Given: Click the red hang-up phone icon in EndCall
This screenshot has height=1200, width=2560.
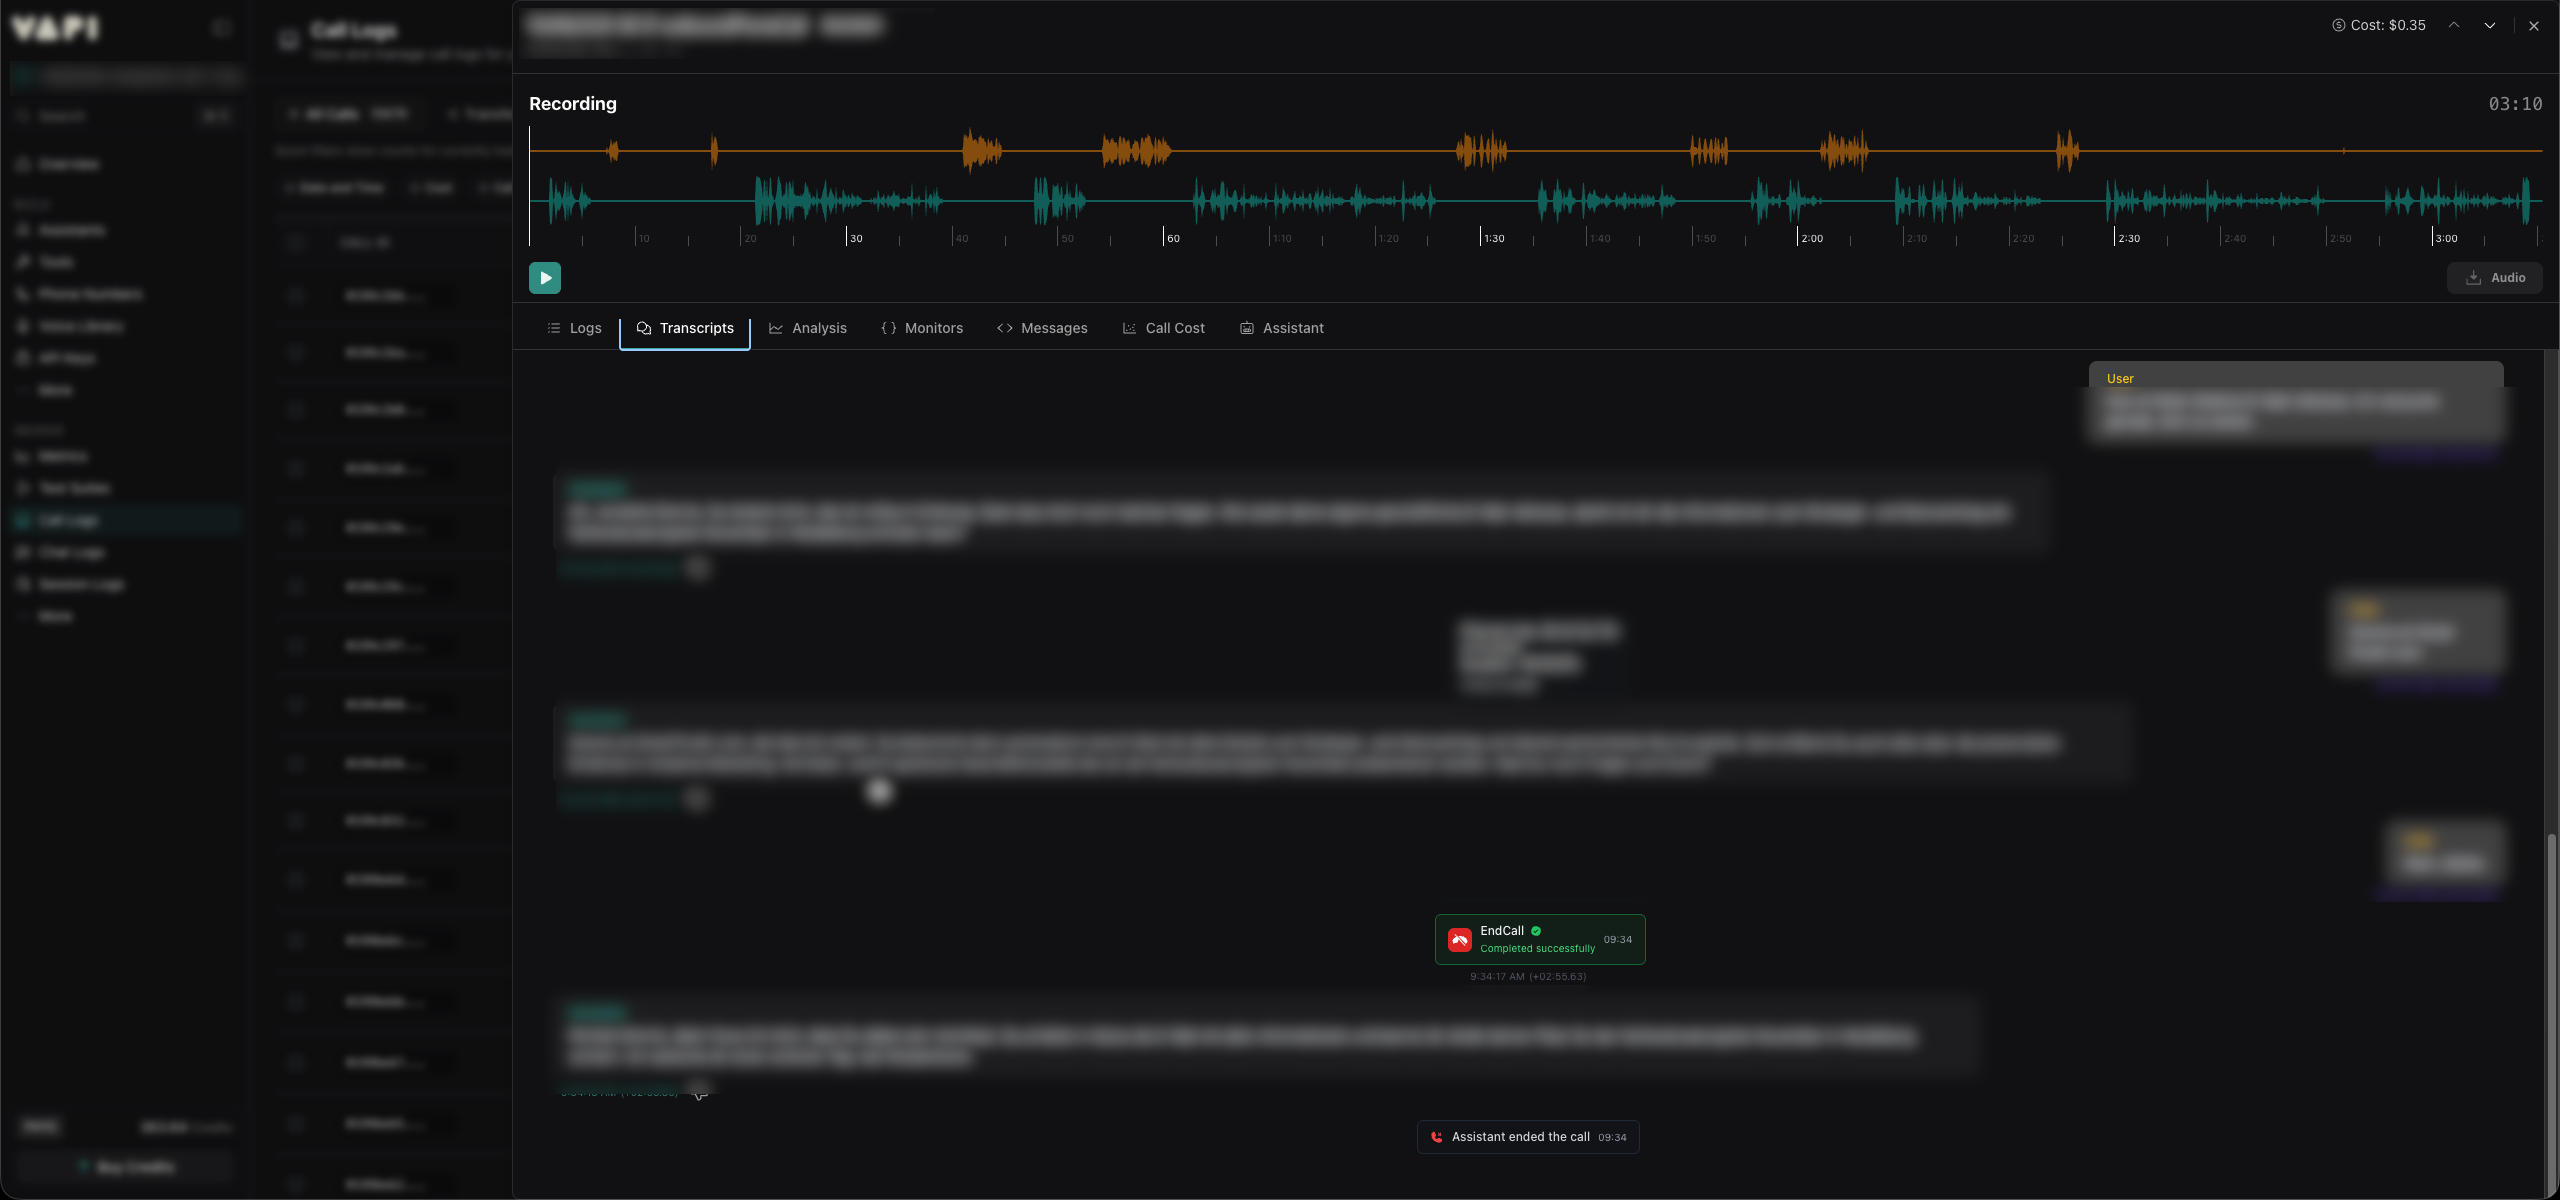Looking at the screenshot, I should 1460,940.
